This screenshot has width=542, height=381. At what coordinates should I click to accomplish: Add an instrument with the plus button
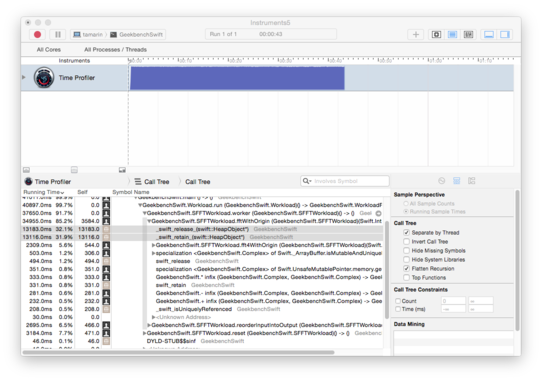pos(416,34)
